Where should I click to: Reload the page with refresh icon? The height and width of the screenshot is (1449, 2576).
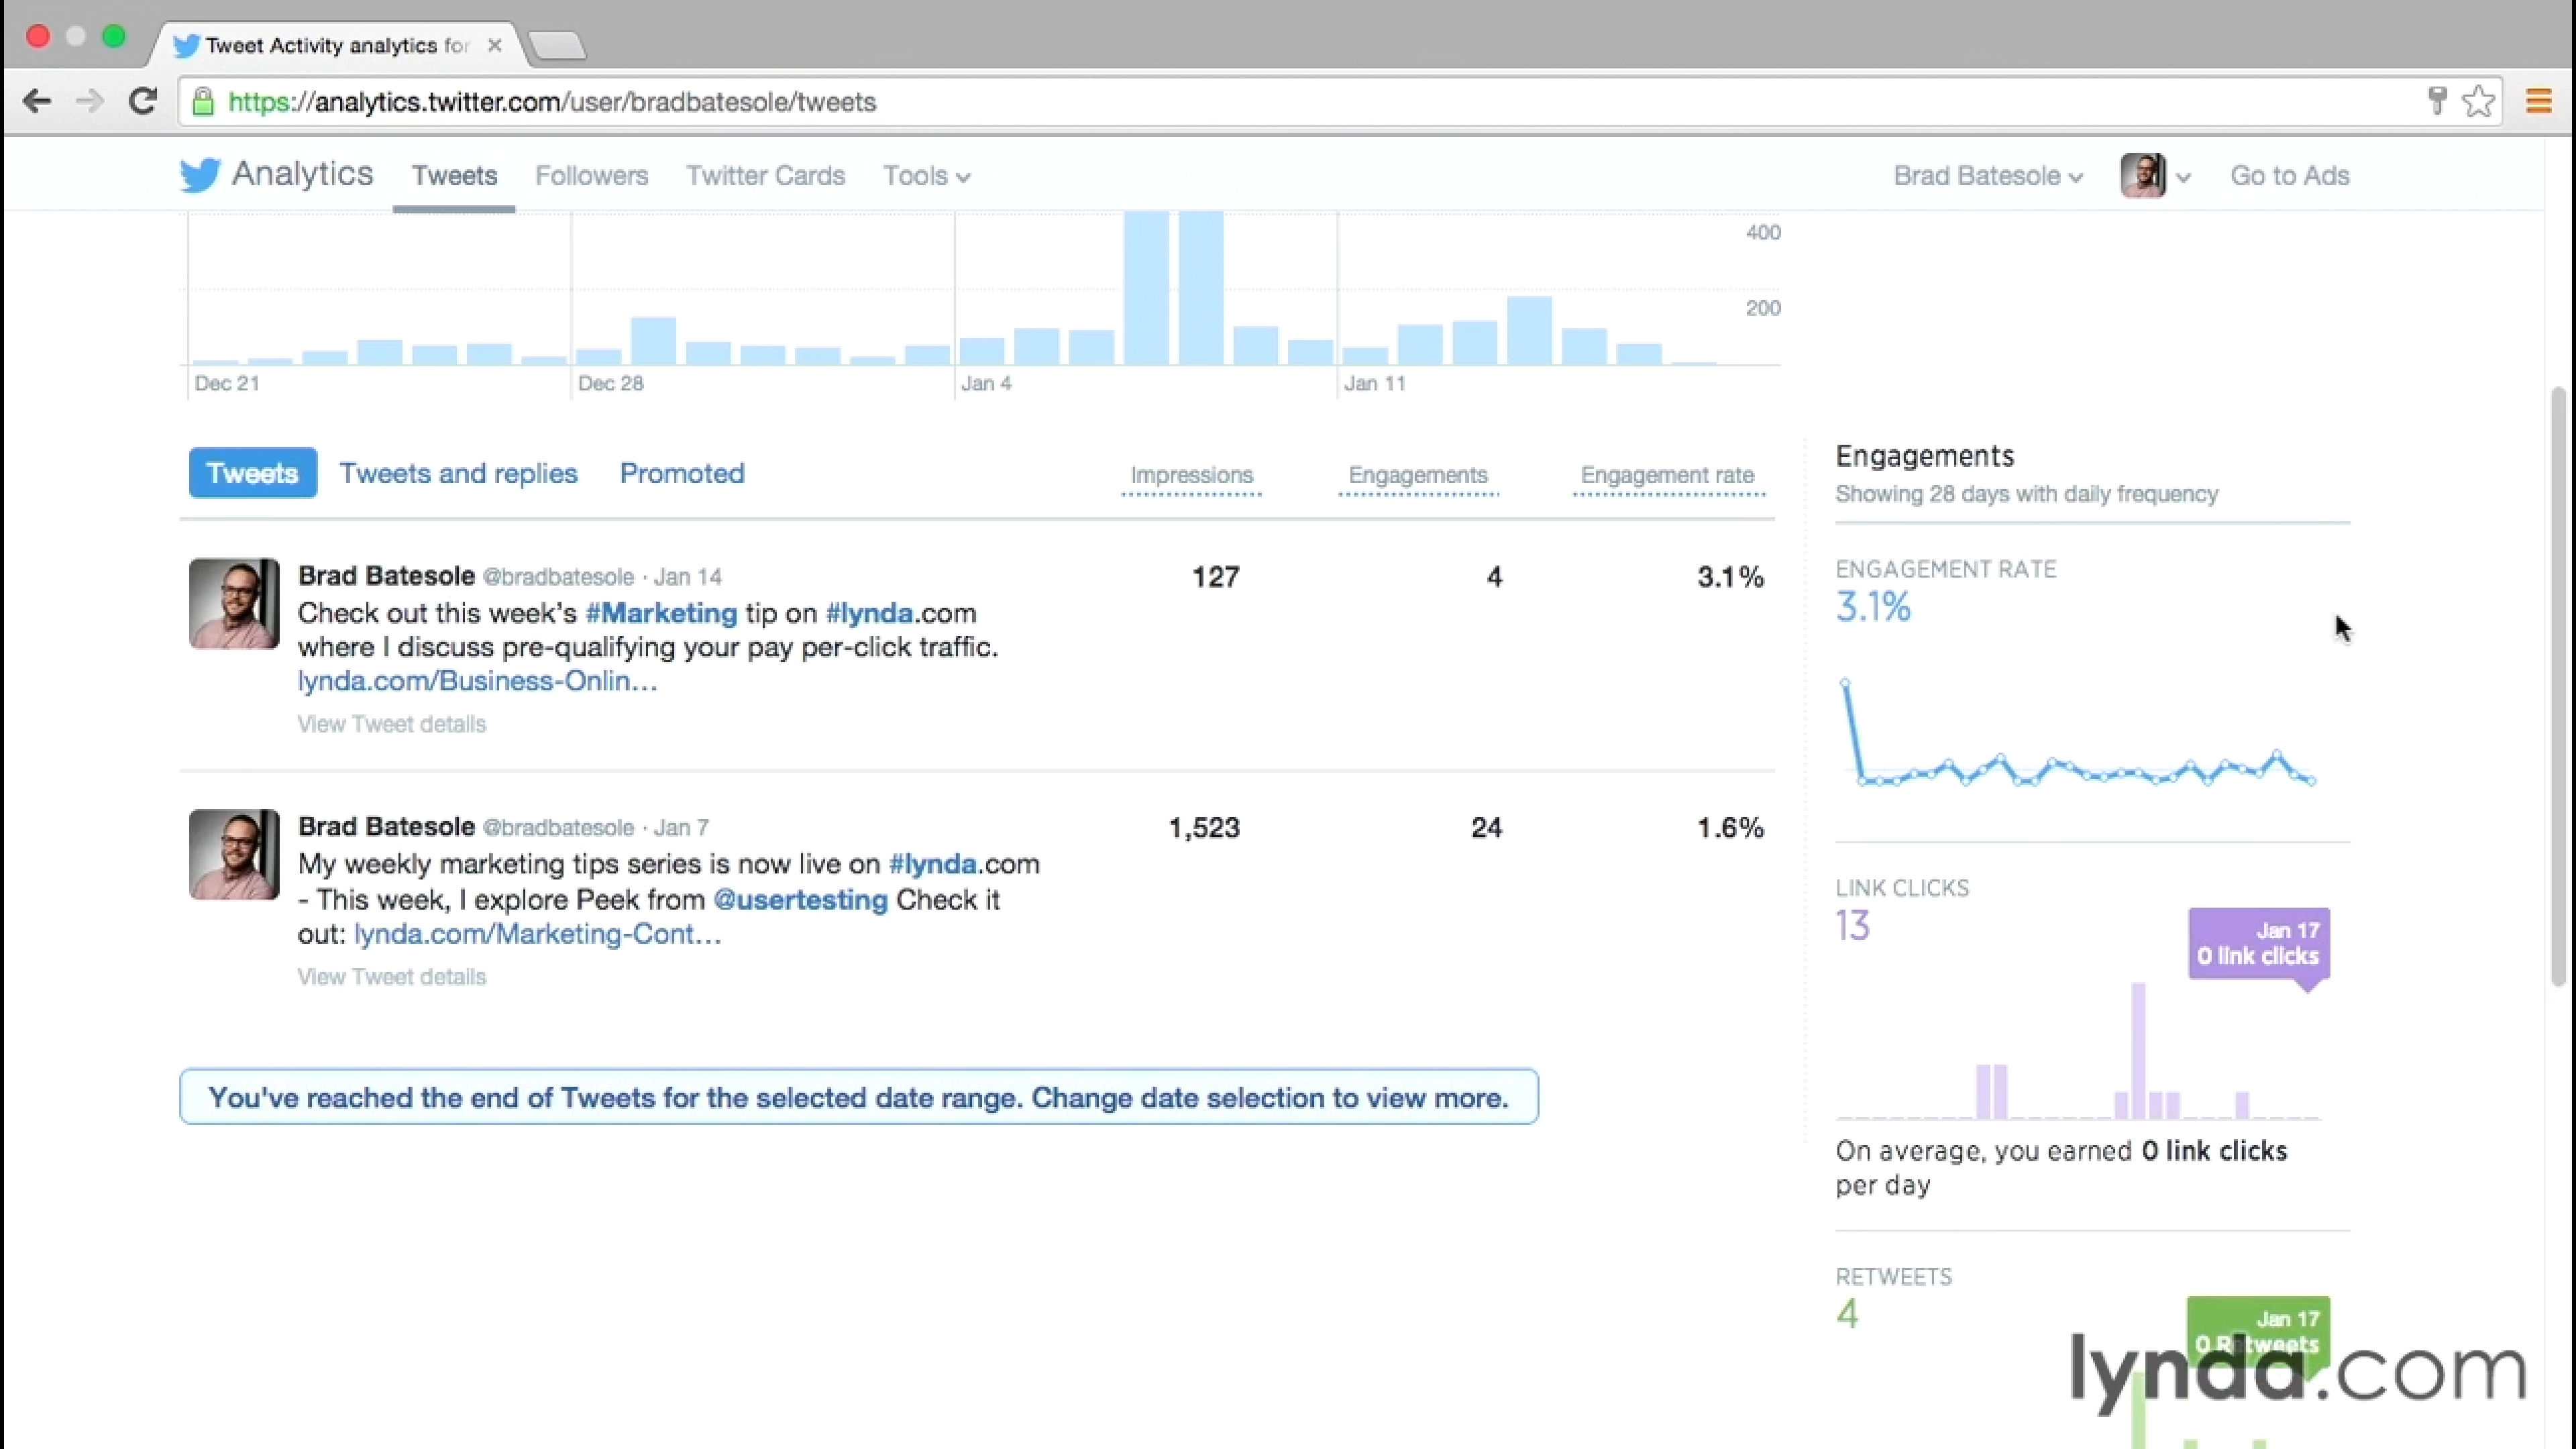[x=143, y=101]
